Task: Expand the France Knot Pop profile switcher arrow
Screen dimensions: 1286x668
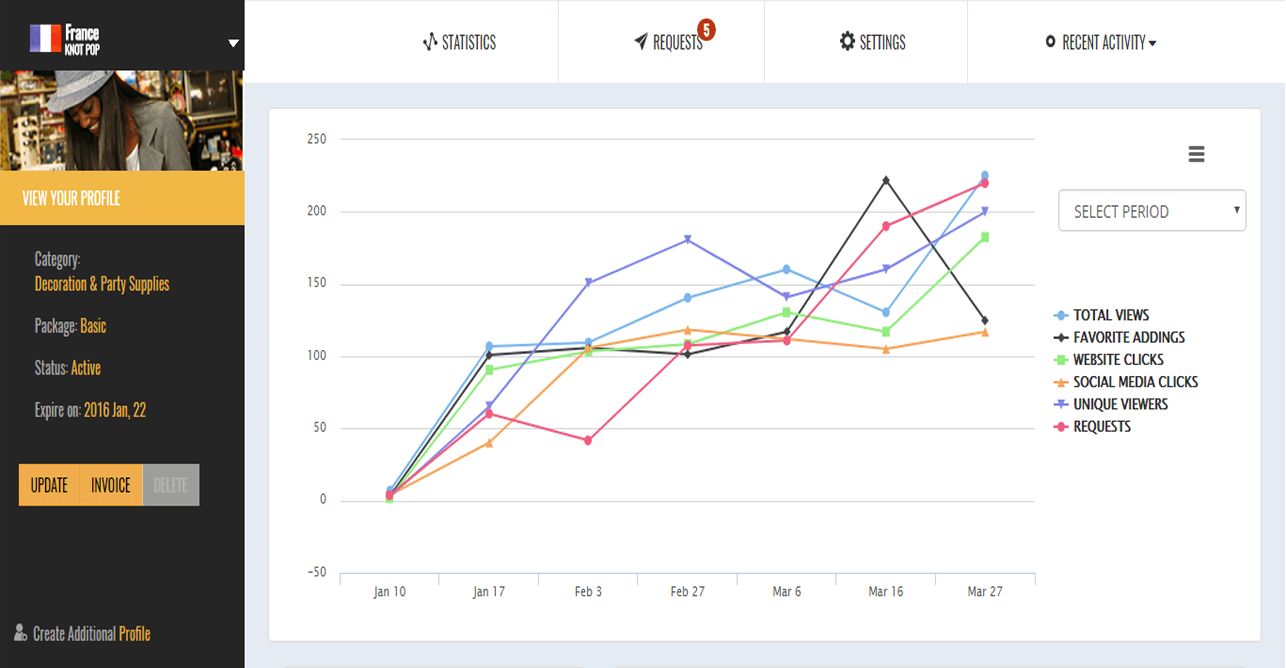Action: pos(233,43)
